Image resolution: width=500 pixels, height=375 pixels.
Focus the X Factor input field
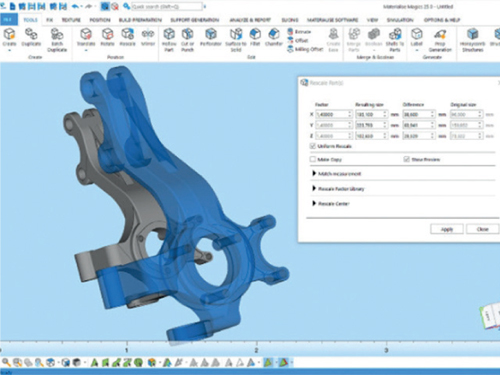[334, 114]
